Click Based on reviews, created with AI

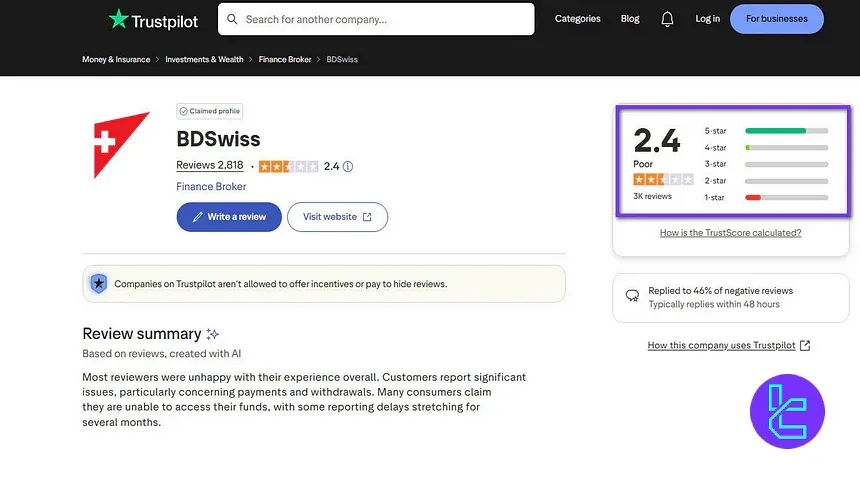(161, 353)
